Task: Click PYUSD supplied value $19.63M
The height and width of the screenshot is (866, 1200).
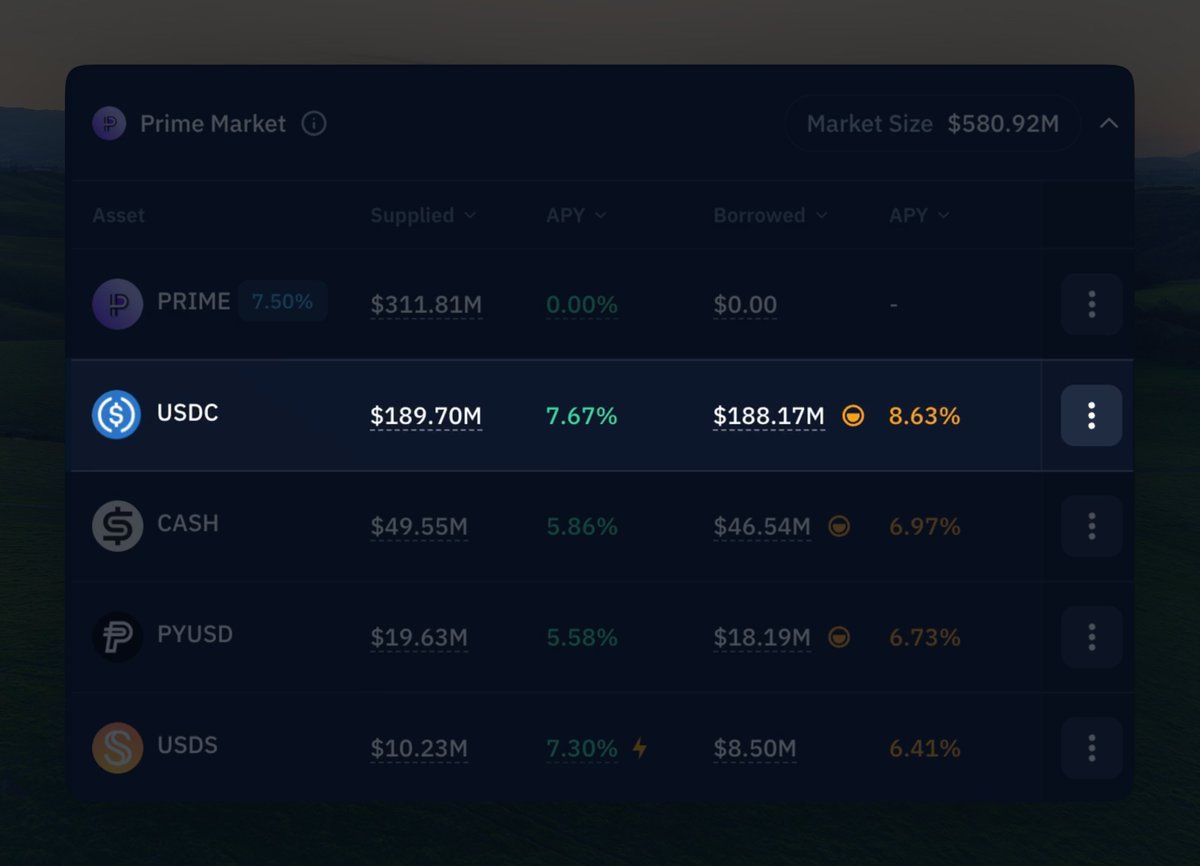Action: tap(419, 638)
